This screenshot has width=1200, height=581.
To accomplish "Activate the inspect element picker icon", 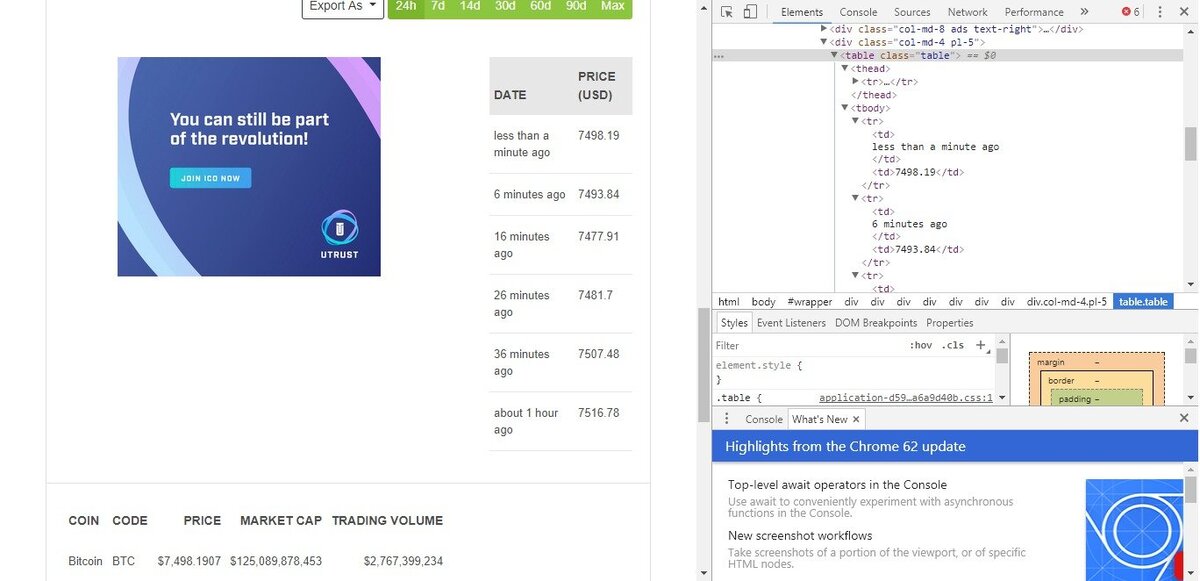I will click(x=725, y=12).
